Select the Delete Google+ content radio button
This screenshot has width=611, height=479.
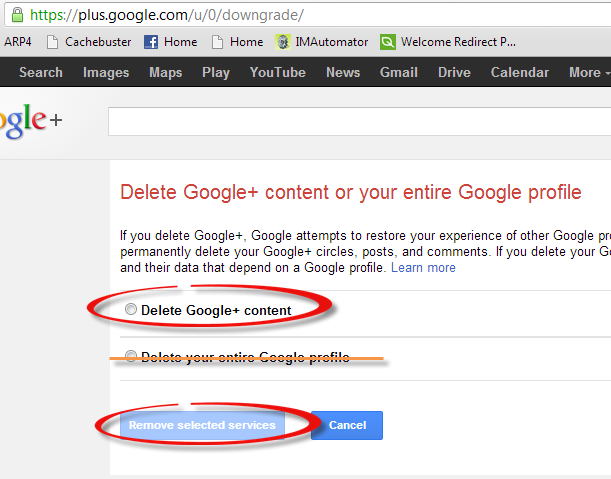click(x=131, y=309)
